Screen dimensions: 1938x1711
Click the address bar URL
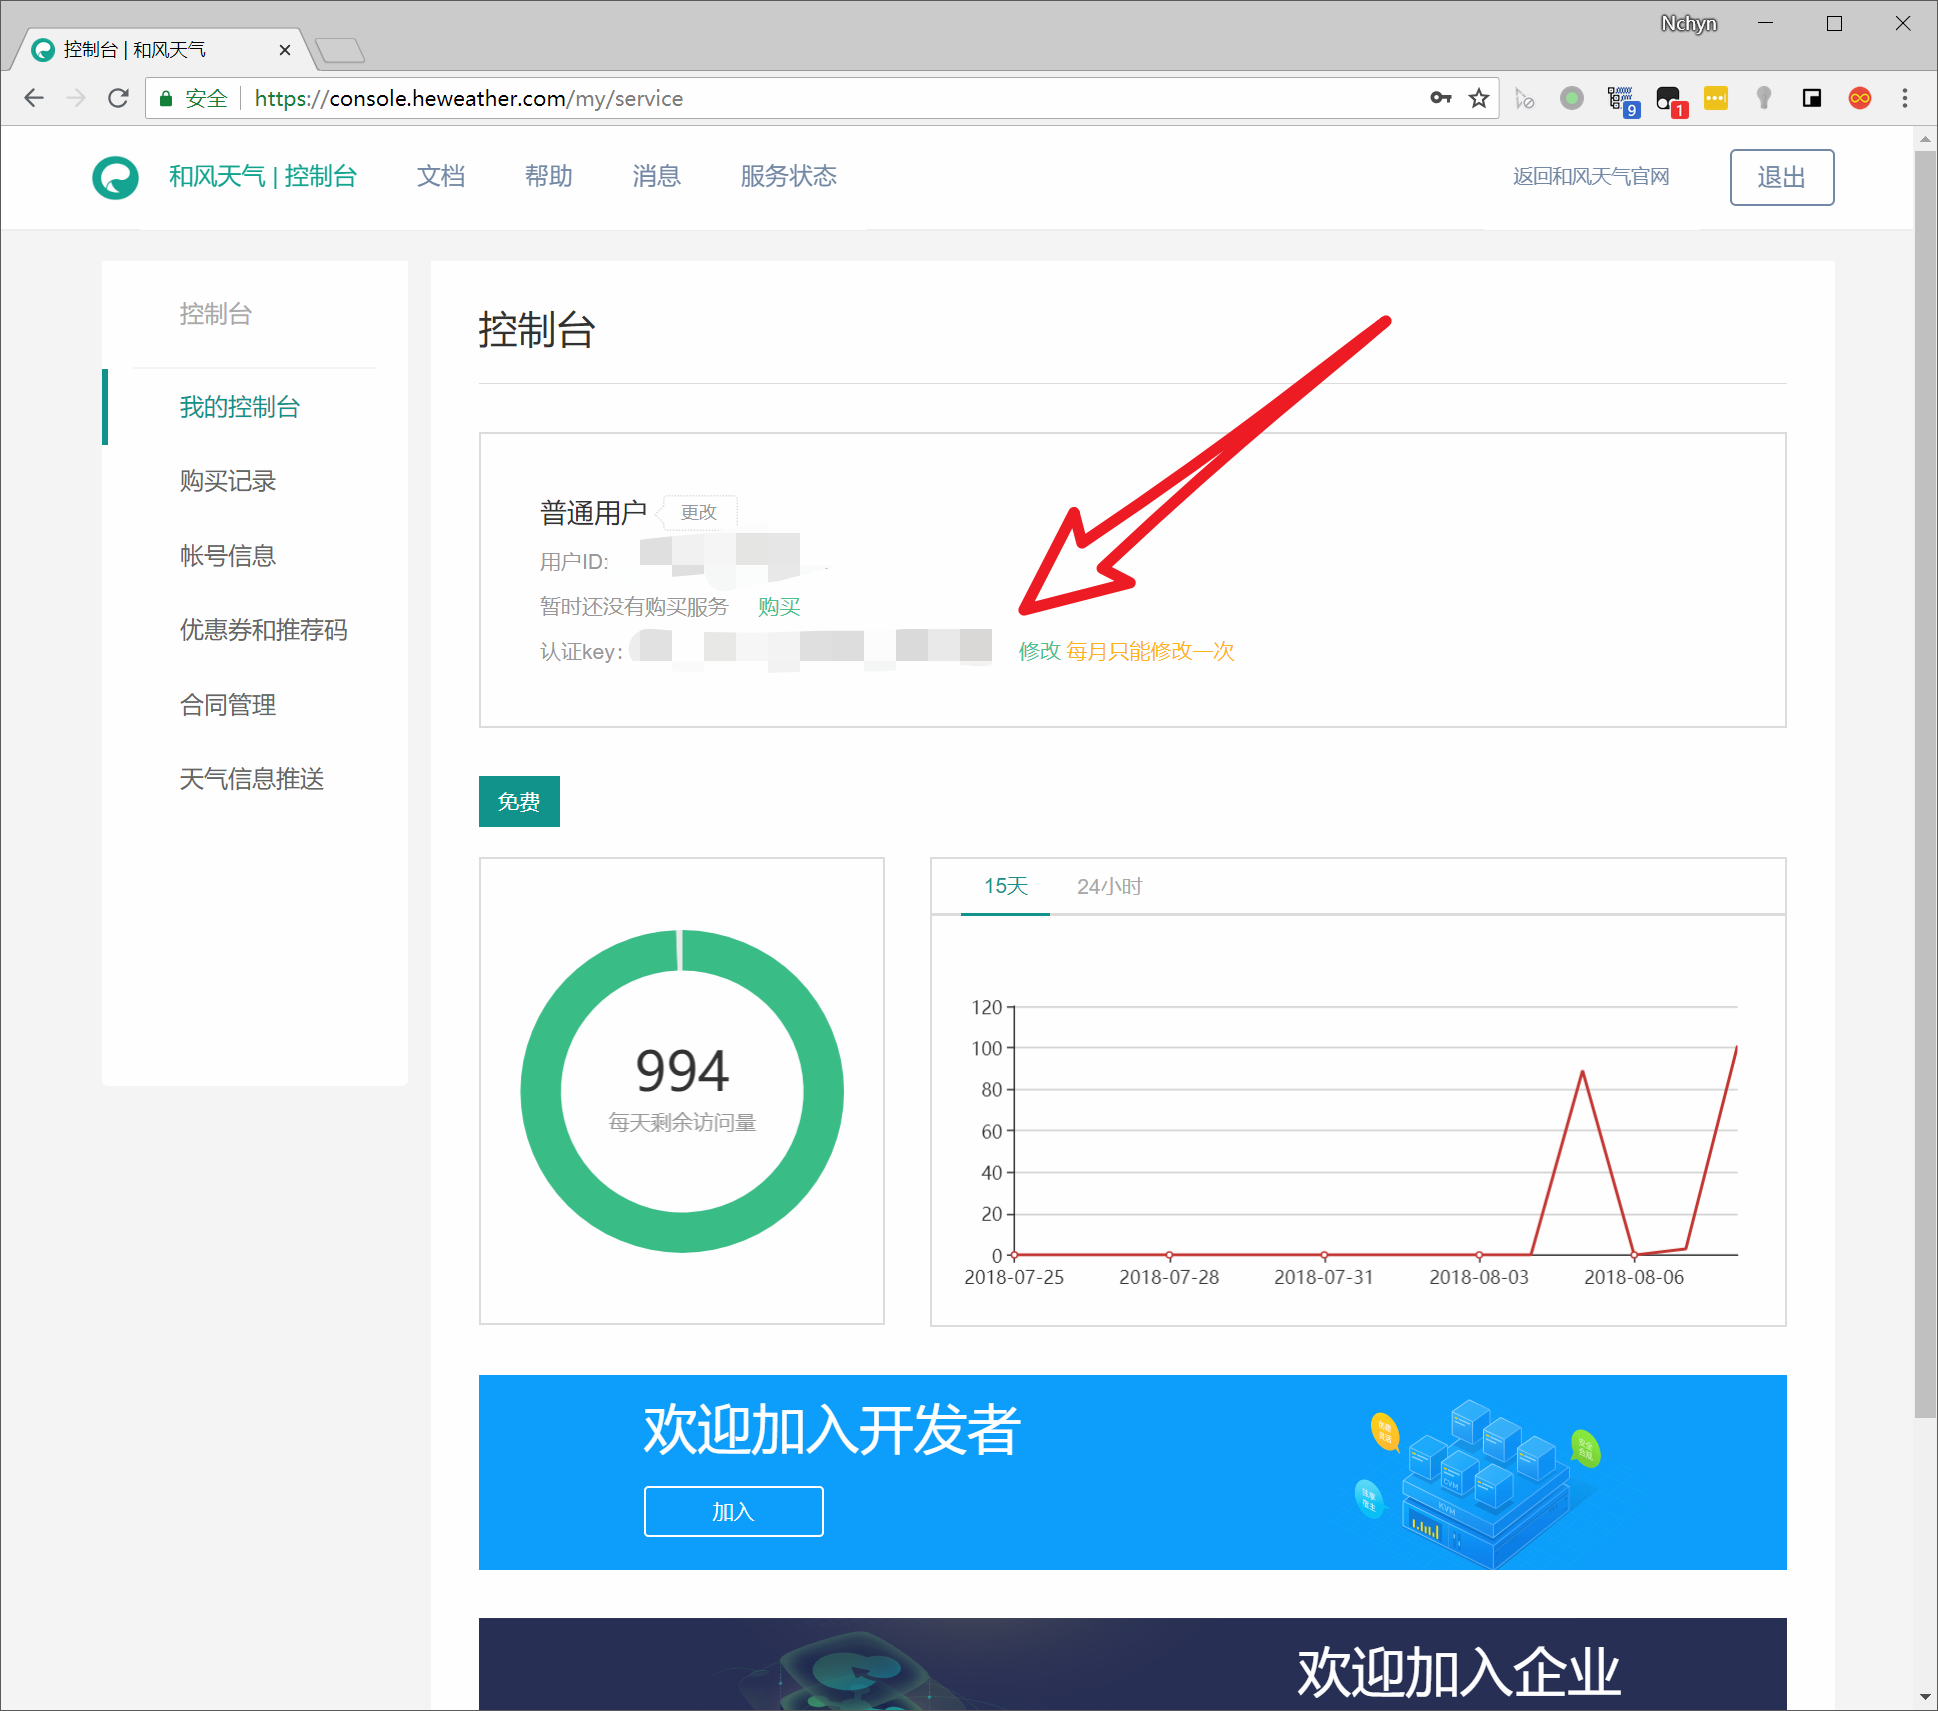[468, 98]
